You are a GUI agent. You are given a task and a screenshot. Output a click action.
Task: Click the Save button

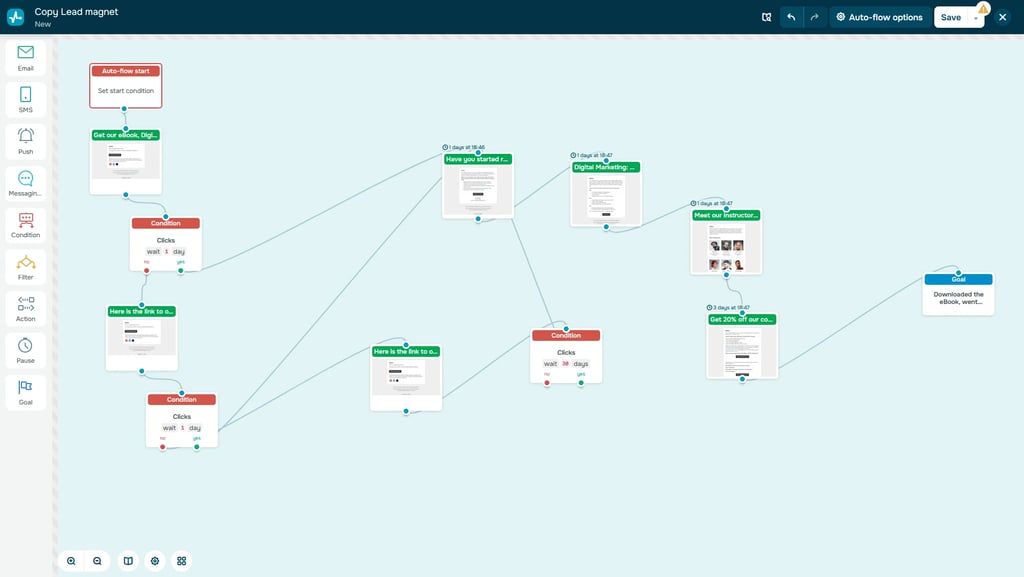pyautogui.click(x=951, y=17)
